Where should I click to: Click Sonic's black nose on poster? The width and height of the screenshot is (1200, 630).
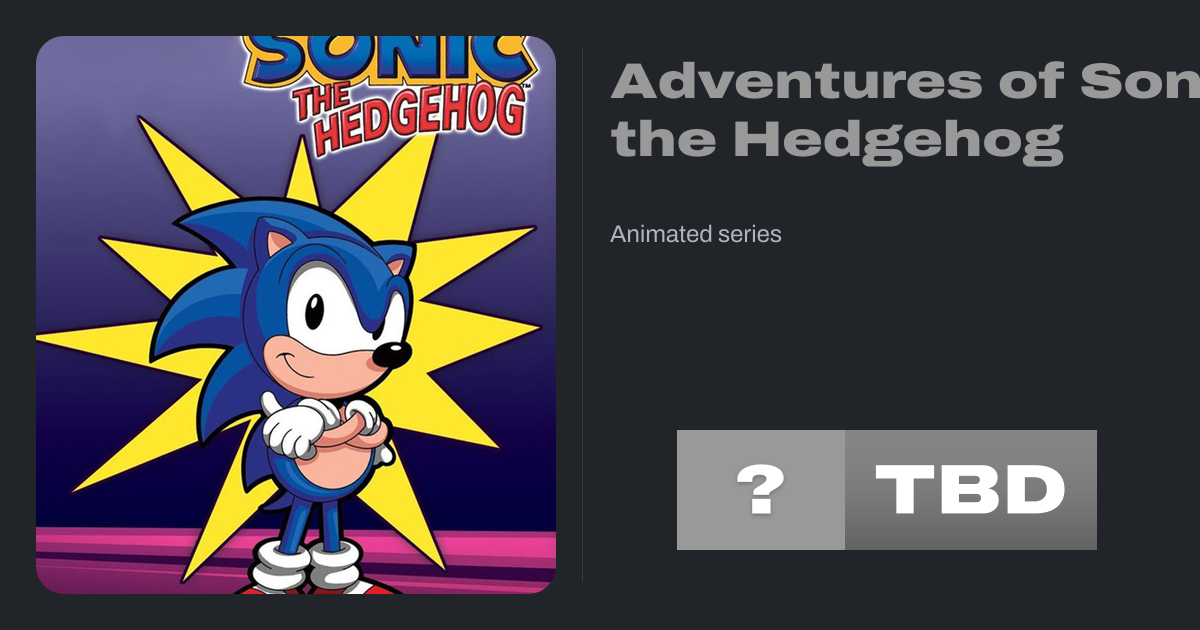[393, 354]
